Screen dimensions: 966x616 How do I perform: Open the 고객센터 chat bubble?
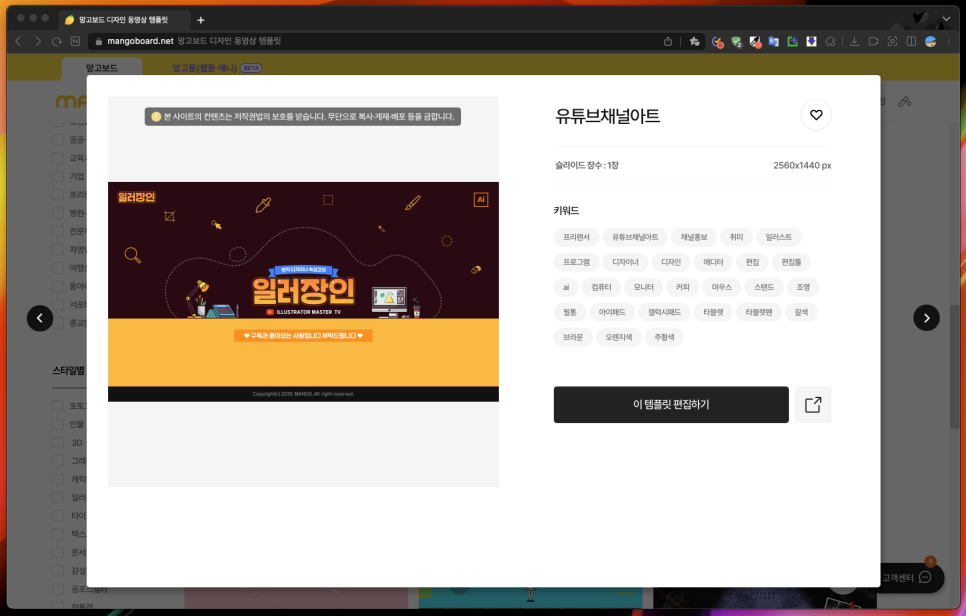point(925,577)
